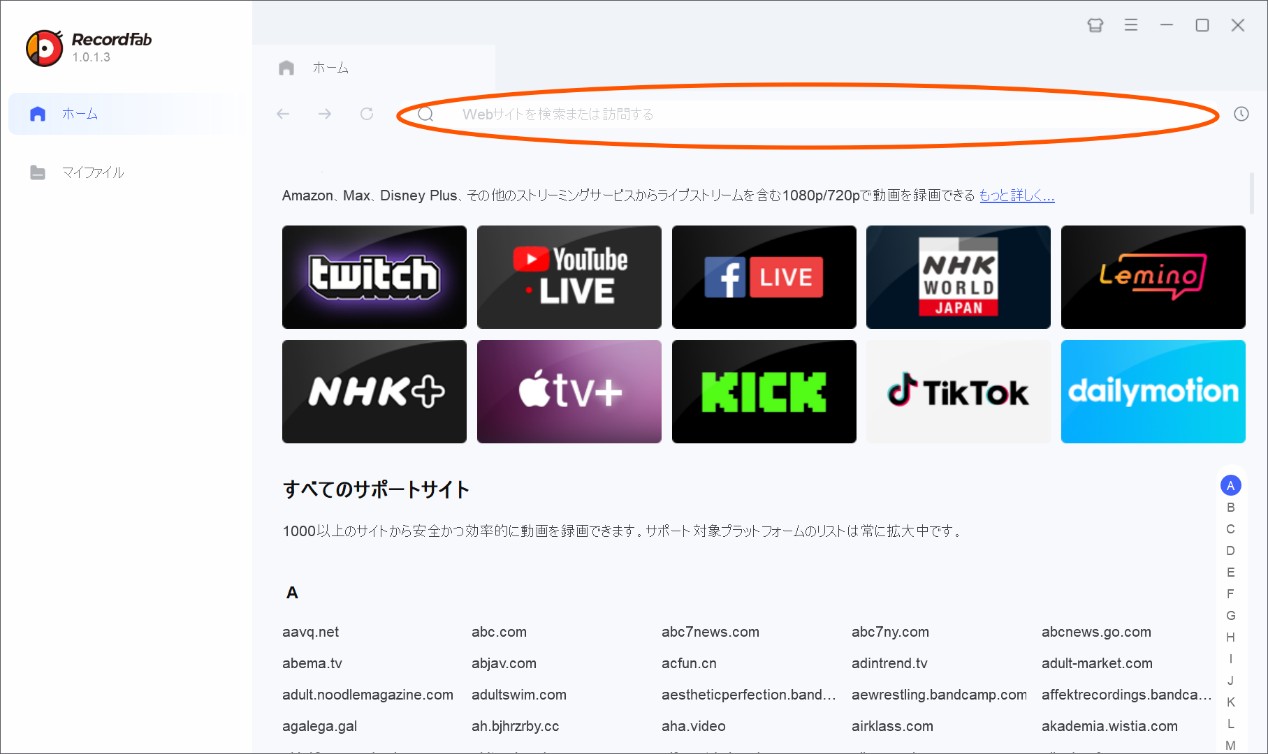1268x754 pixels.
Task: Click the もっと詳しく... link
Action: 1016,195
